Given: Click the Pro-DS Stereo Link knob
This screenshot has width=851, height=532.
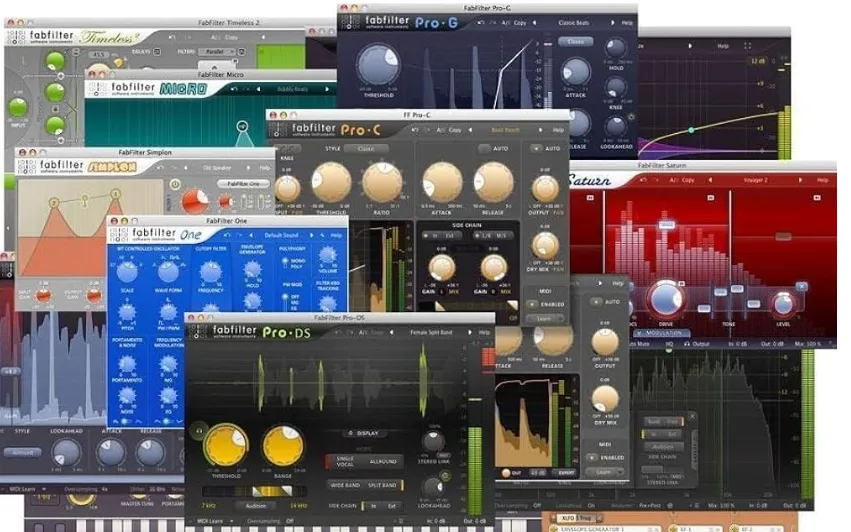Looking at the screenshot, I should pos(433,443).
